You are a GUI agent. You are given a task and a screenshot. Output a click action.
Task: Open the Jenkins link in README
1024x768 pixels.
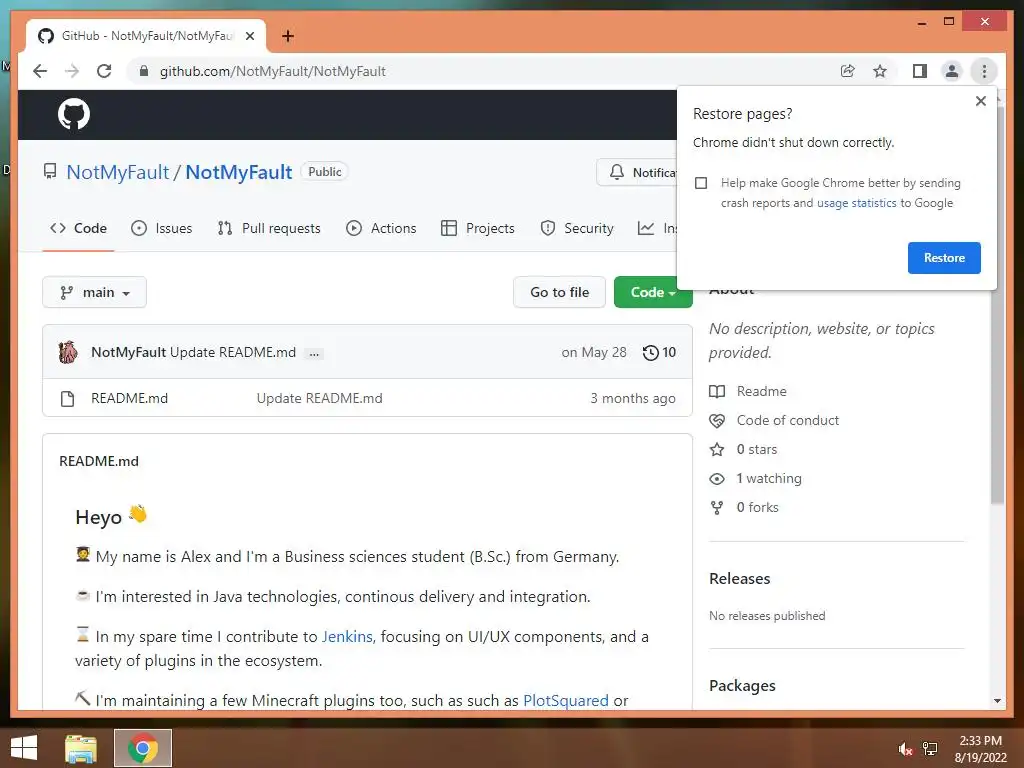(x=348, y=637)
